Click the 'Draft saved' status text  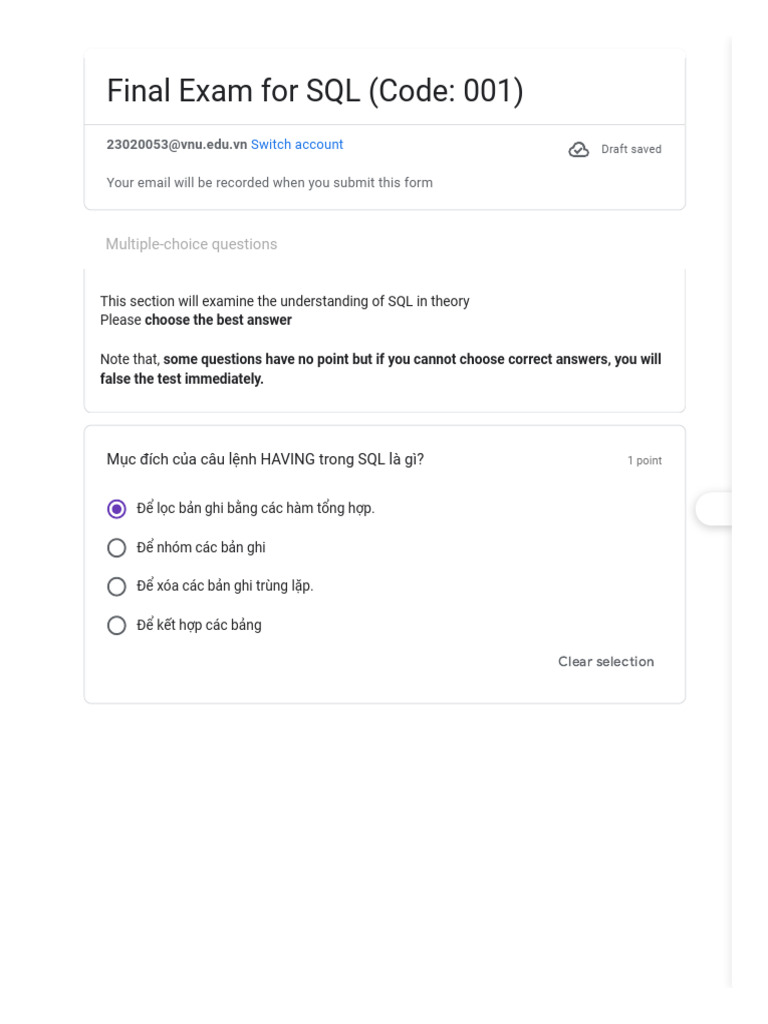631,150
